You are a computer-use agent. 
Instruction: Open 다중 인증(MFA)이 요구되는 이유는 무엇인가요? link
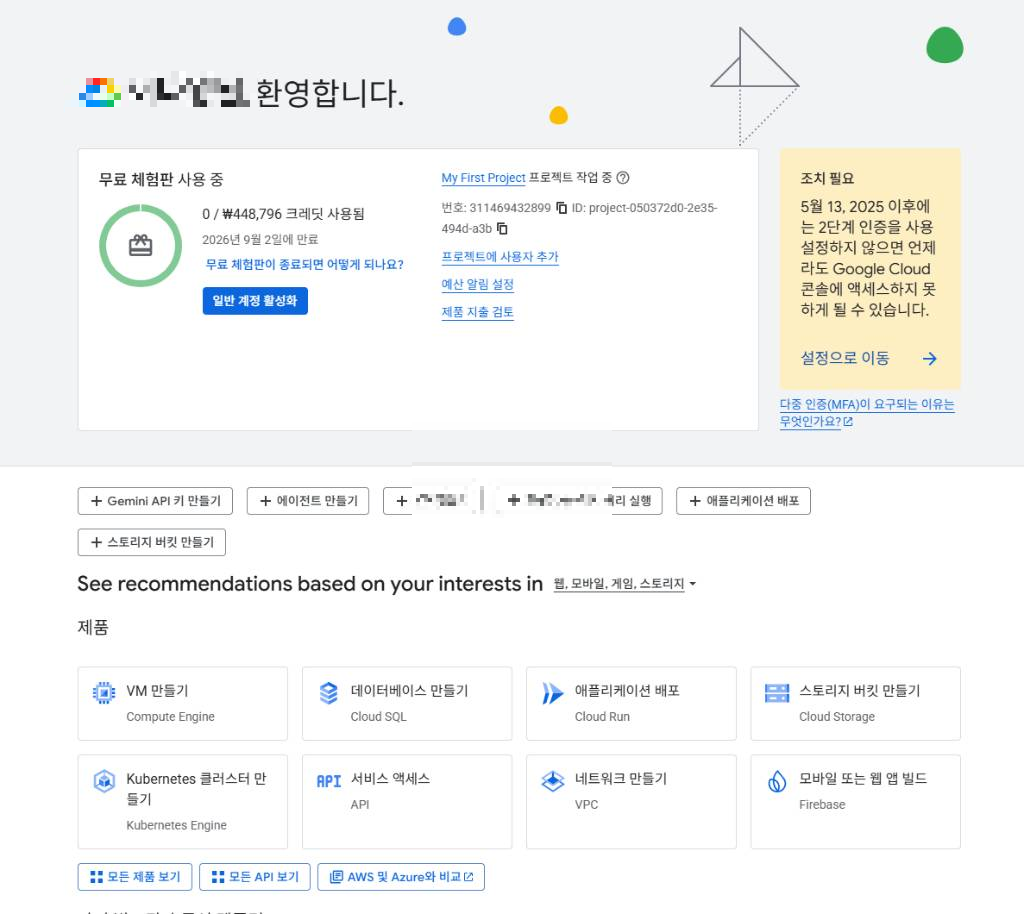click(x=867, y=413)
